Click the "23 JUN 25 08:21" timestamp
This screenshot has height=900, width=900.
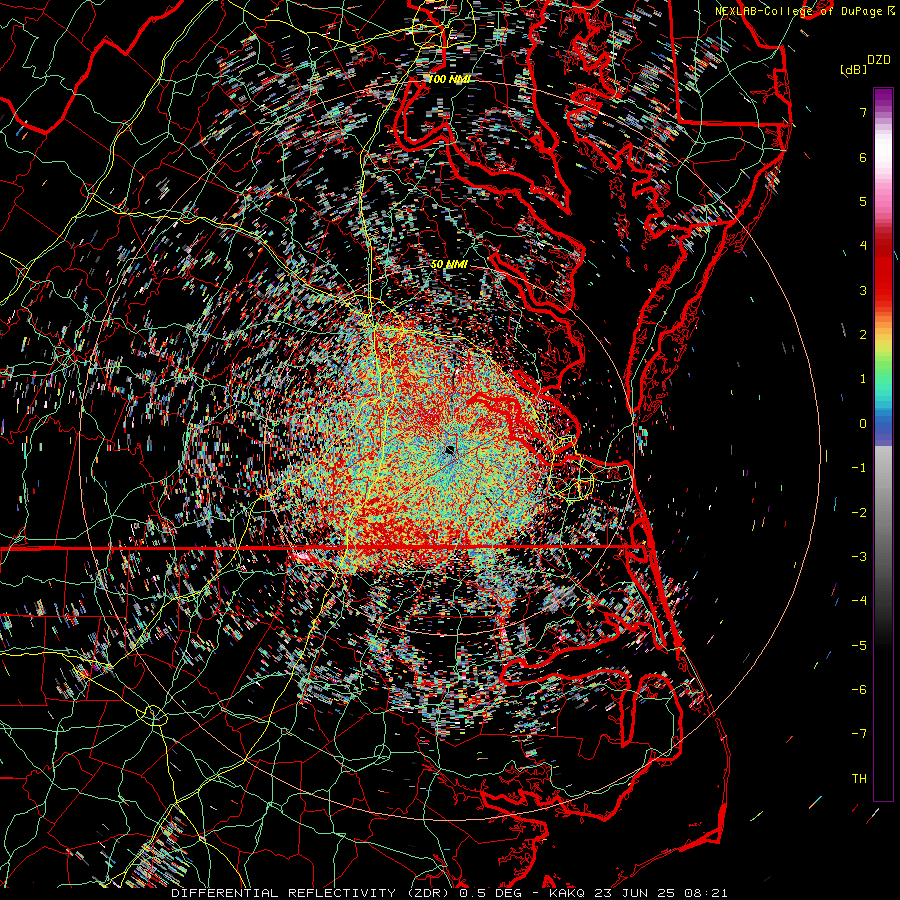coord(660,893)
